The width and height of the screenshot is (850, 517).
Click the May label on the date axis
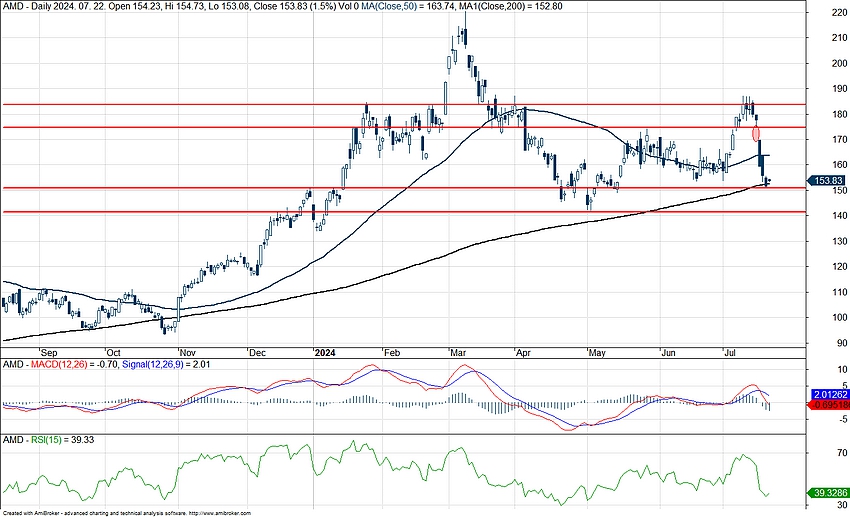597,353
